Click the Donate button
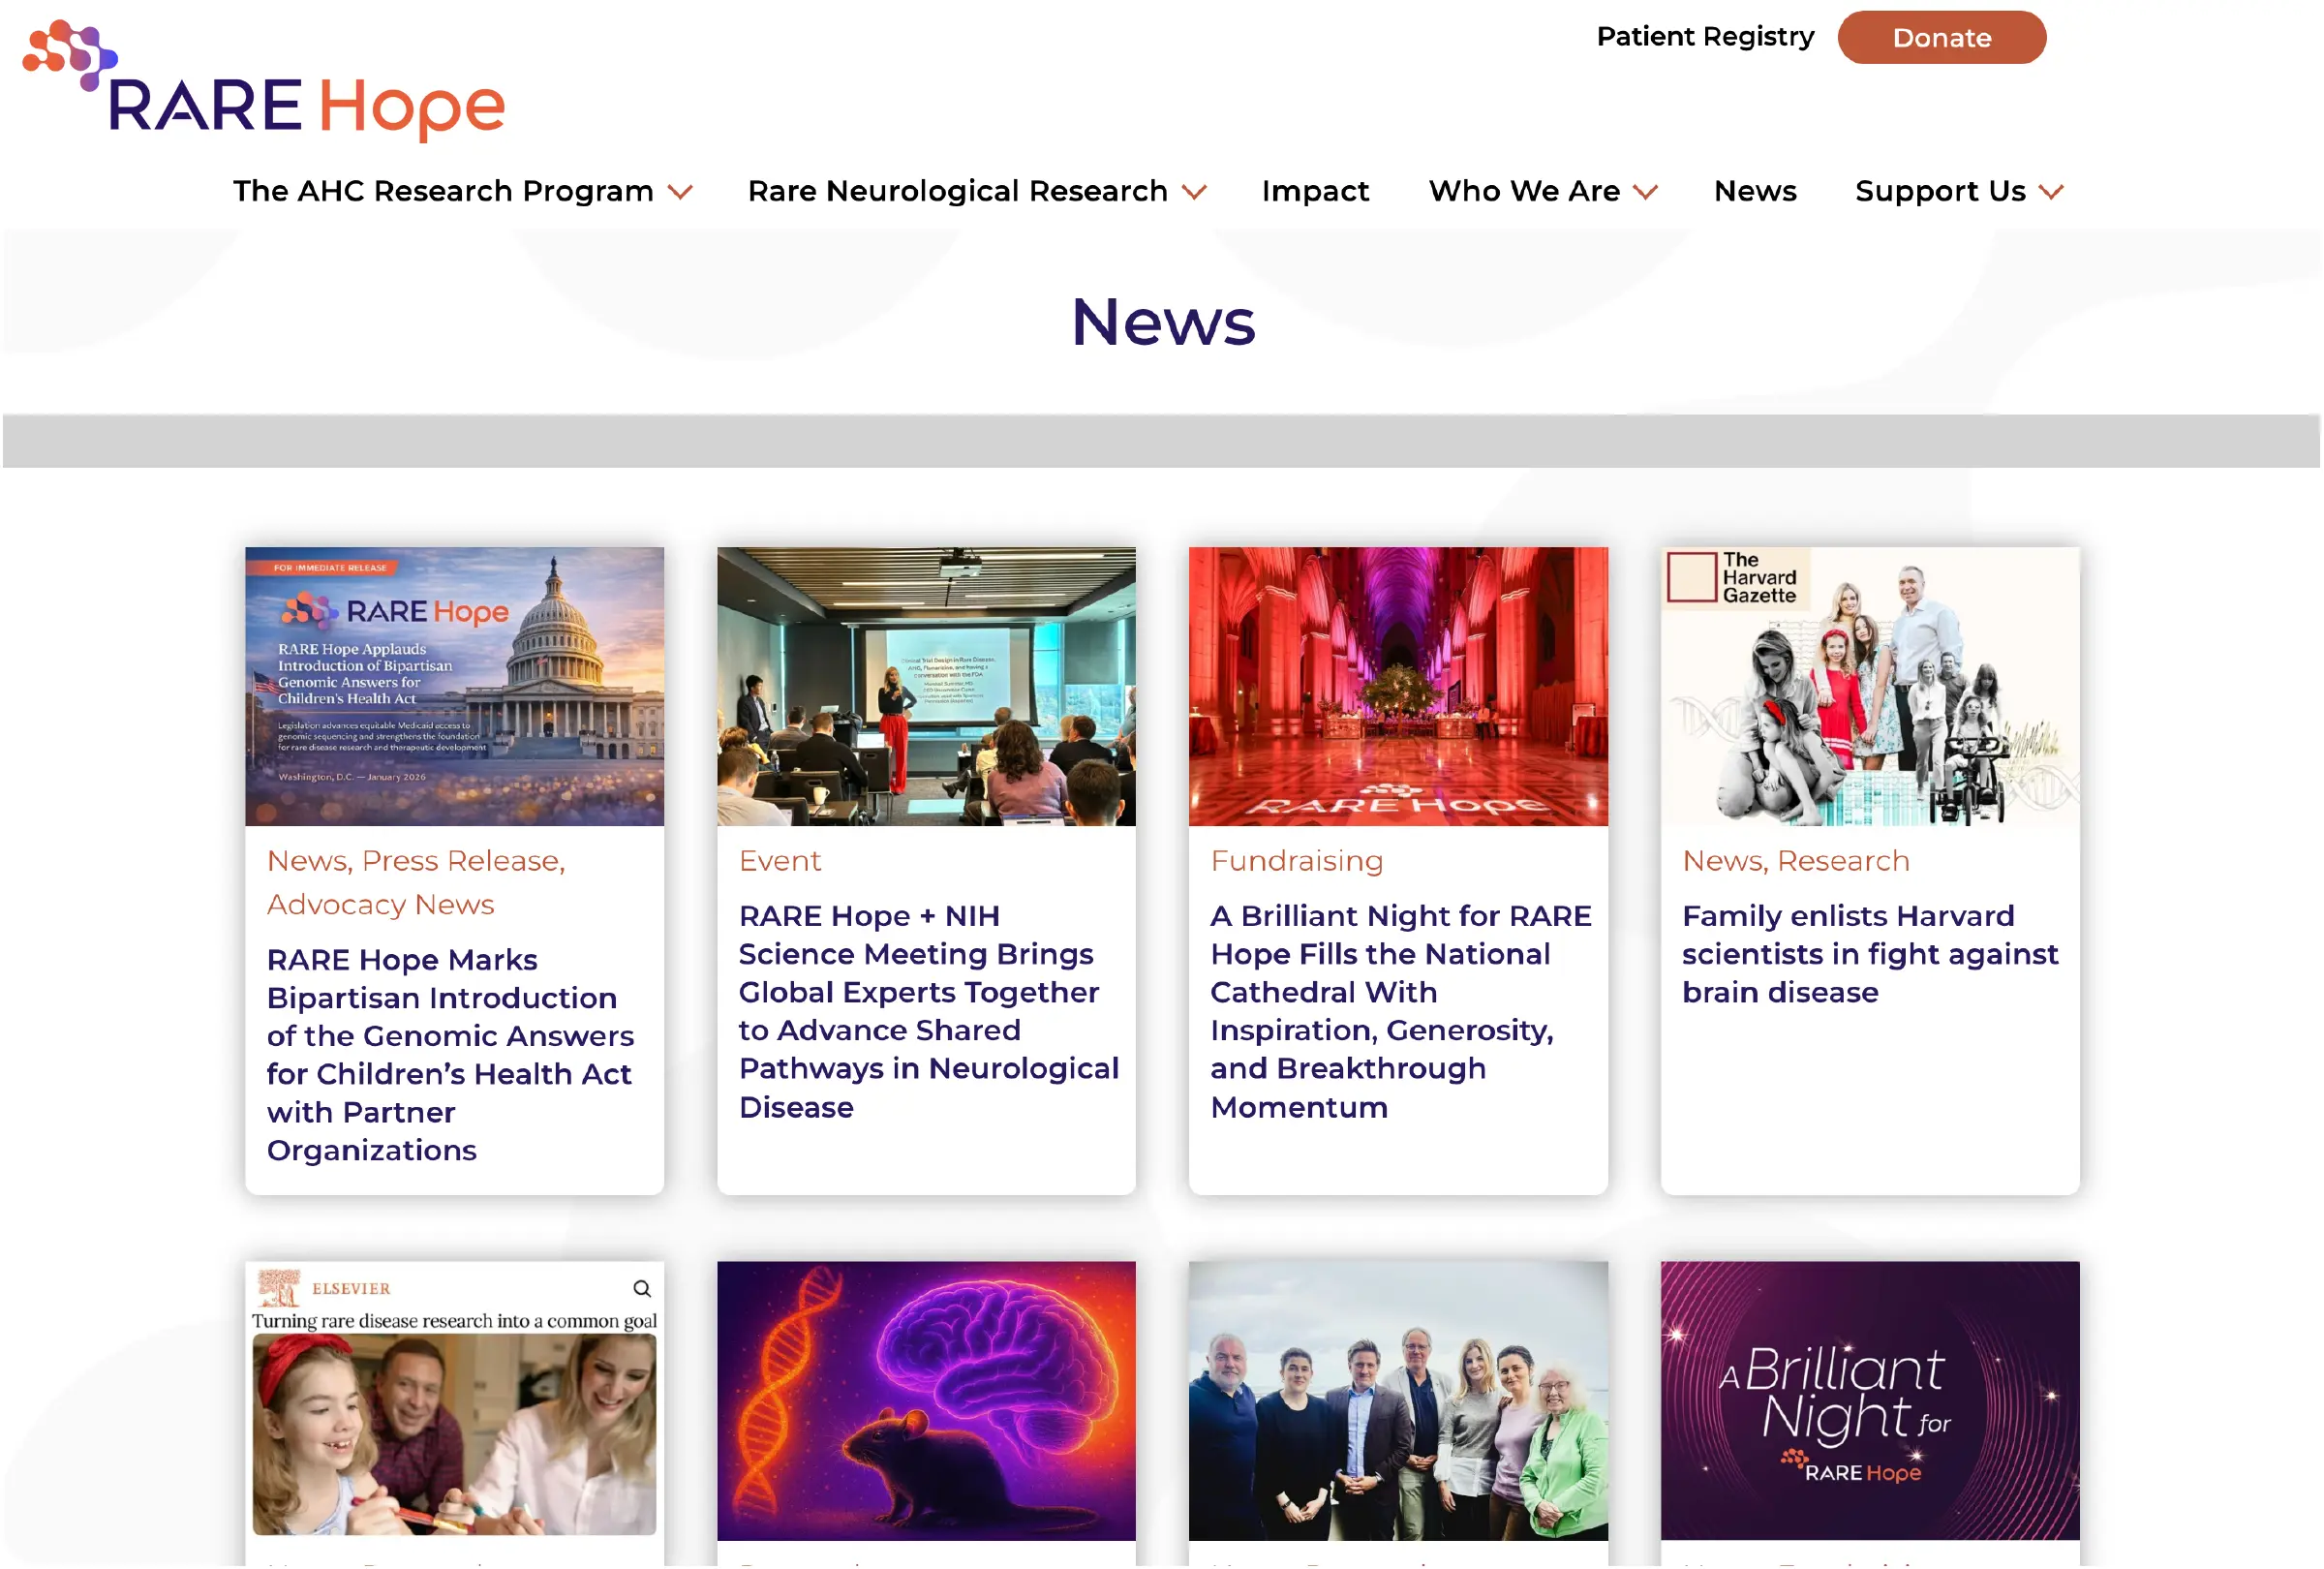Viewport: 2324px width, 1569px height. pyautogui.click(x=1941, y=38)
